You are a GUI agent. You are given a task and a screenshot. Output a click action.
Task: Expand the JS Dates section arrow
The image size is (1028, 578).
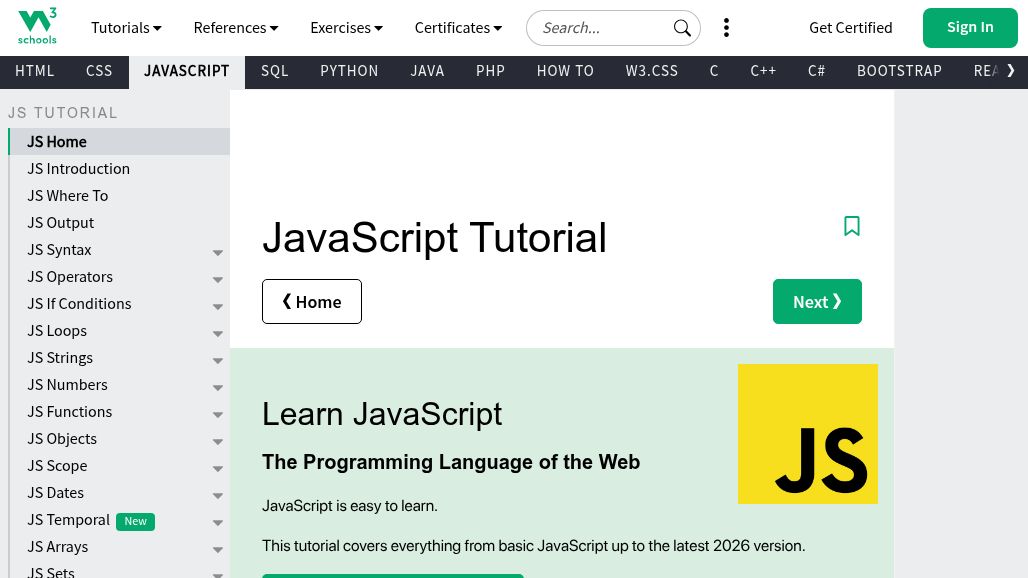click(x=218, y=495)
